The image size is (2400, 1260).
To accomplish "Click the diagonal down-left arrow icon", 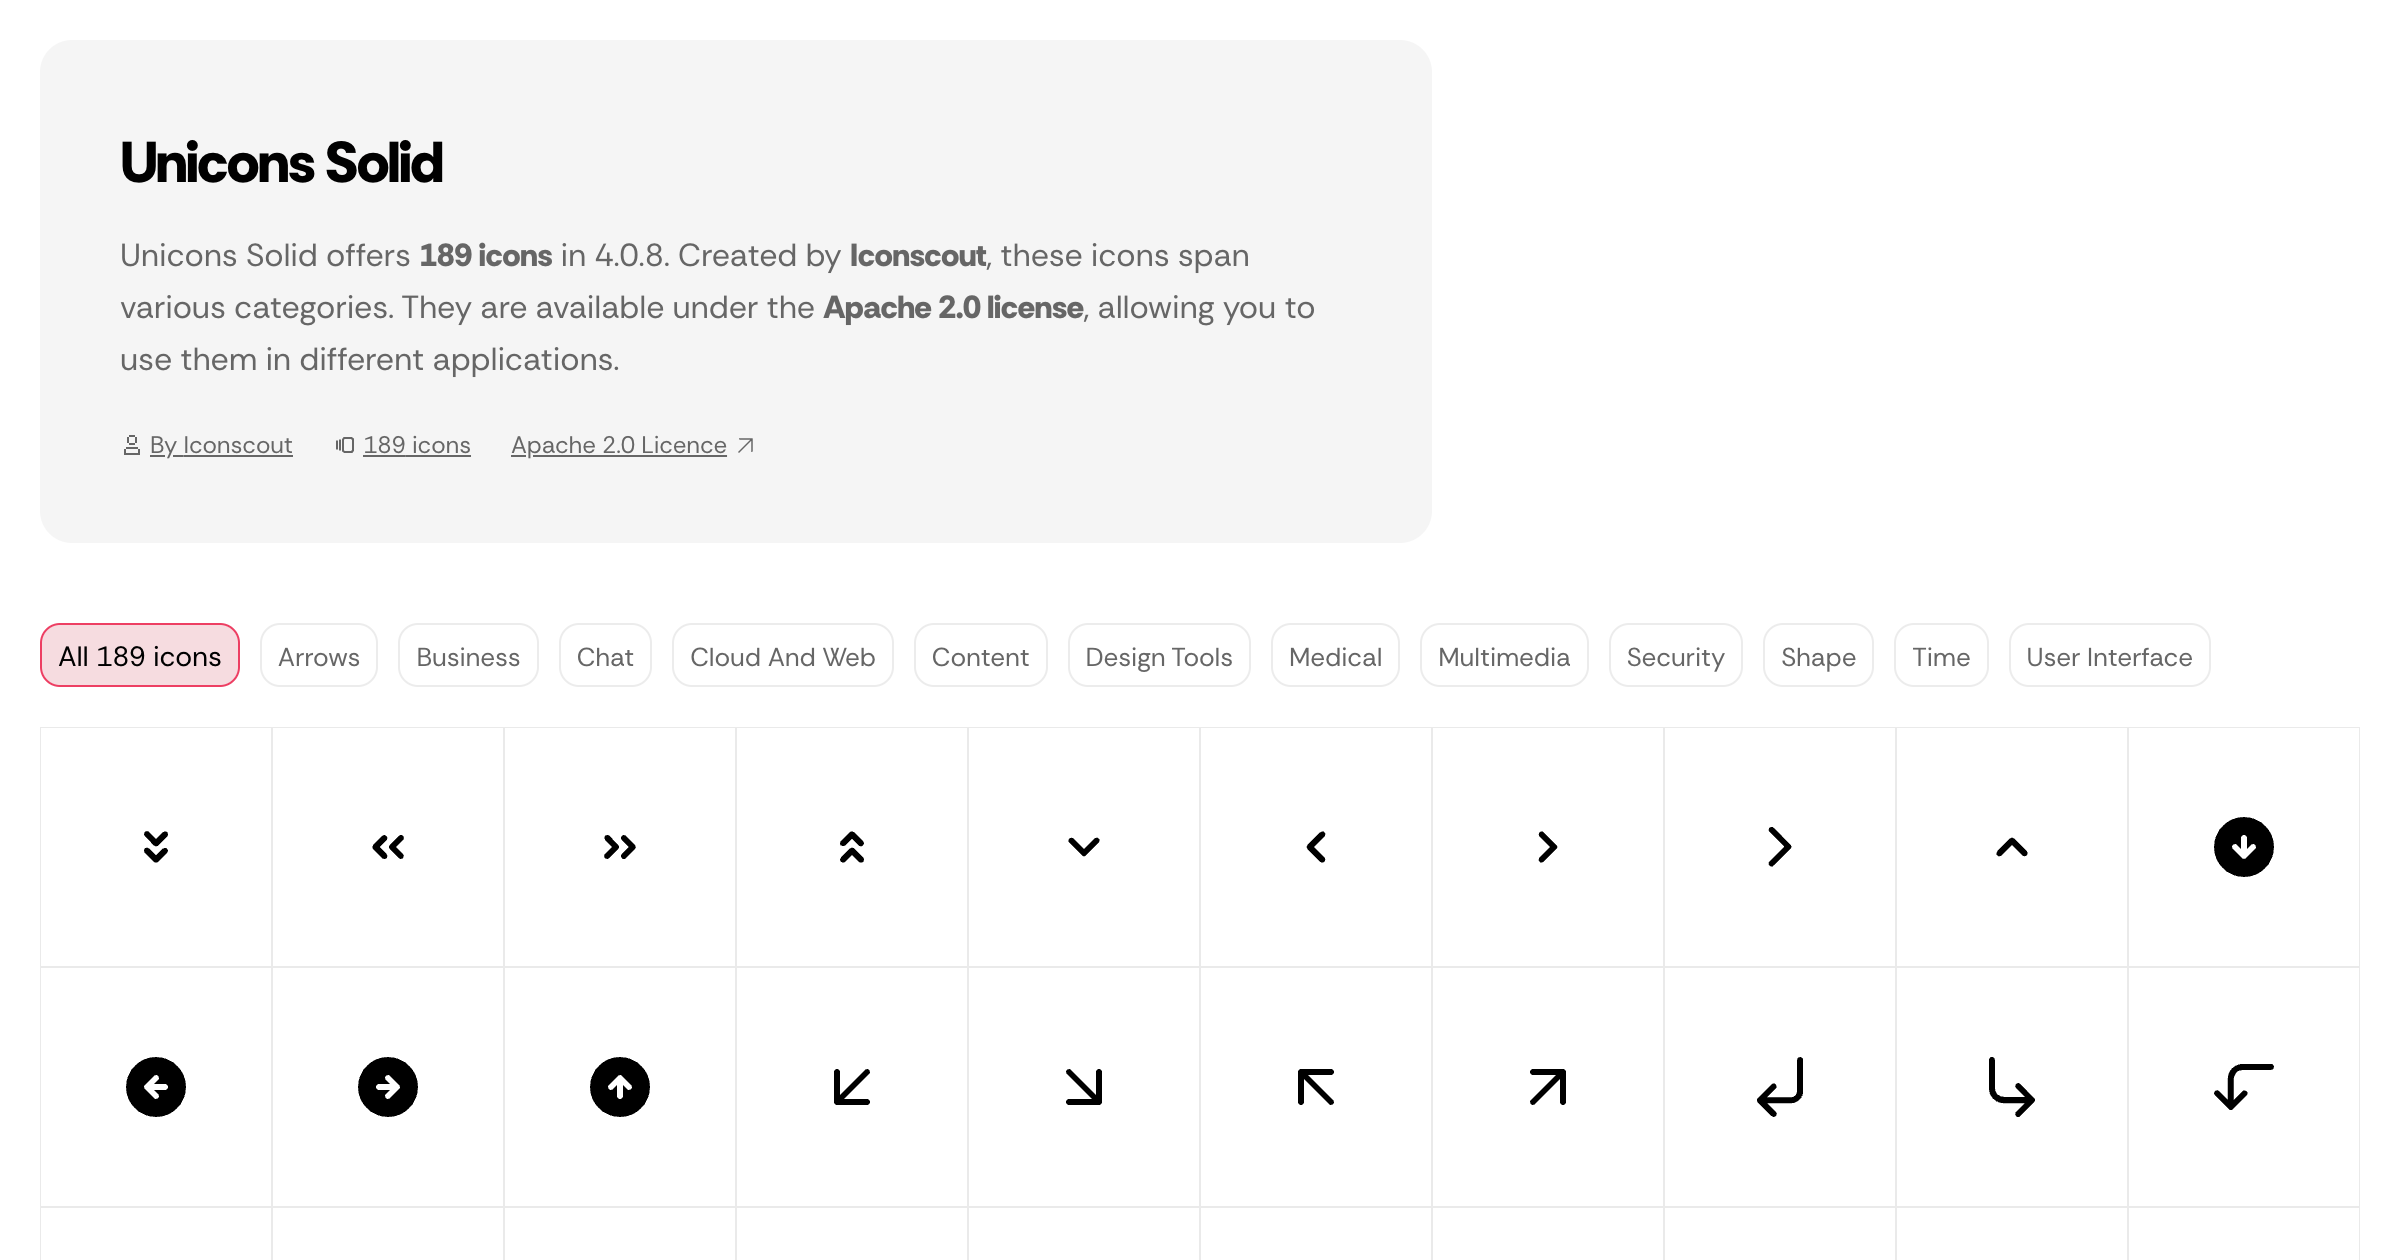I will [x=852, y=1087].
